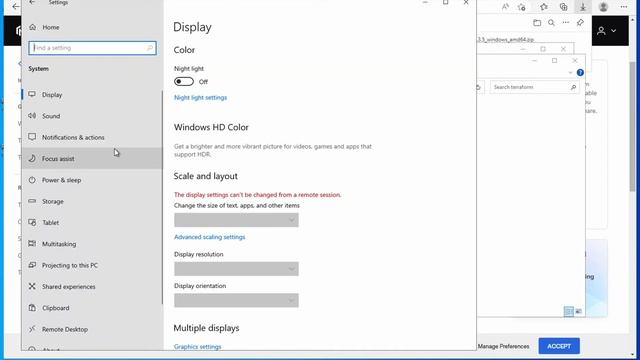Click the Windows HD Color heading
The width and height of the screenshot is (640, 360).
pos(211,127)
